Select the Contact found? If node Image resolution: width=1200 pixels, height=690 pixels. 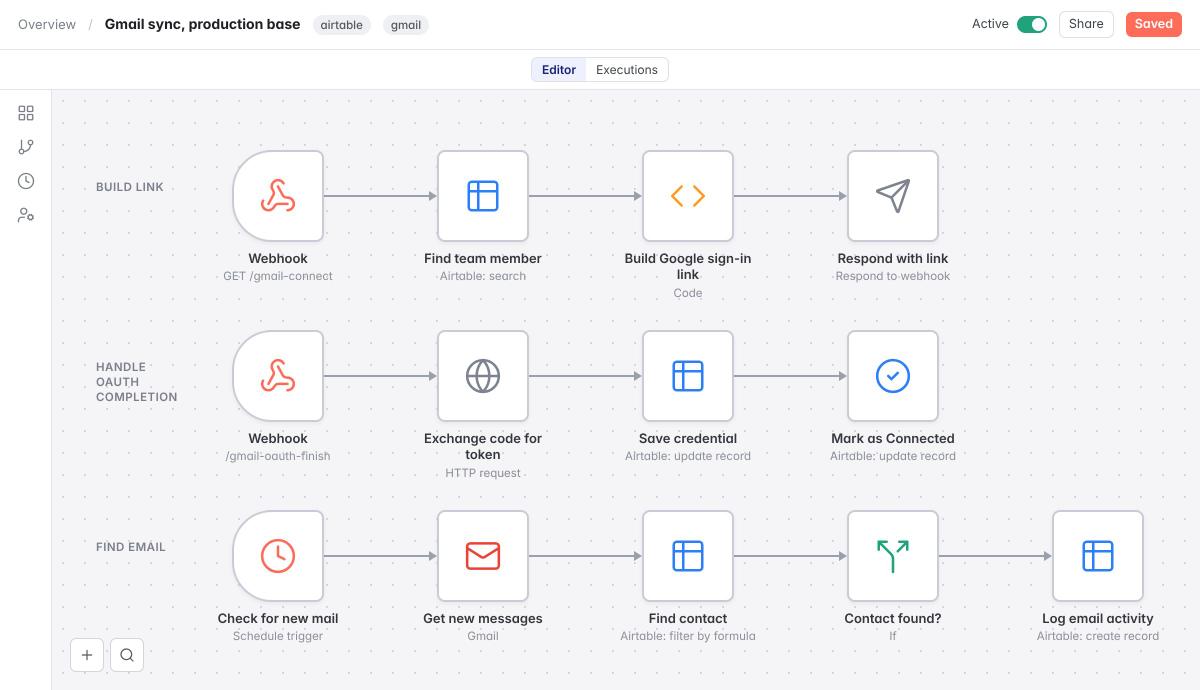(893, 556)
